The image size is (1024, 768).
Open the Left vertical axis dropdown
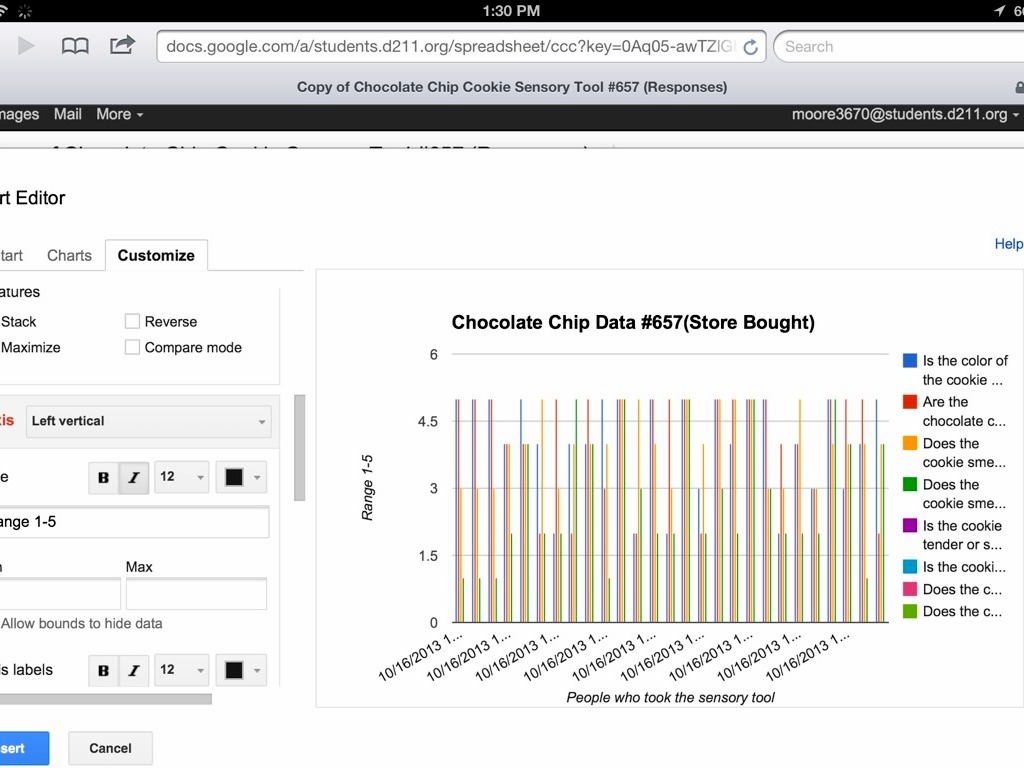pyautogui.click(x=148, y=421)
